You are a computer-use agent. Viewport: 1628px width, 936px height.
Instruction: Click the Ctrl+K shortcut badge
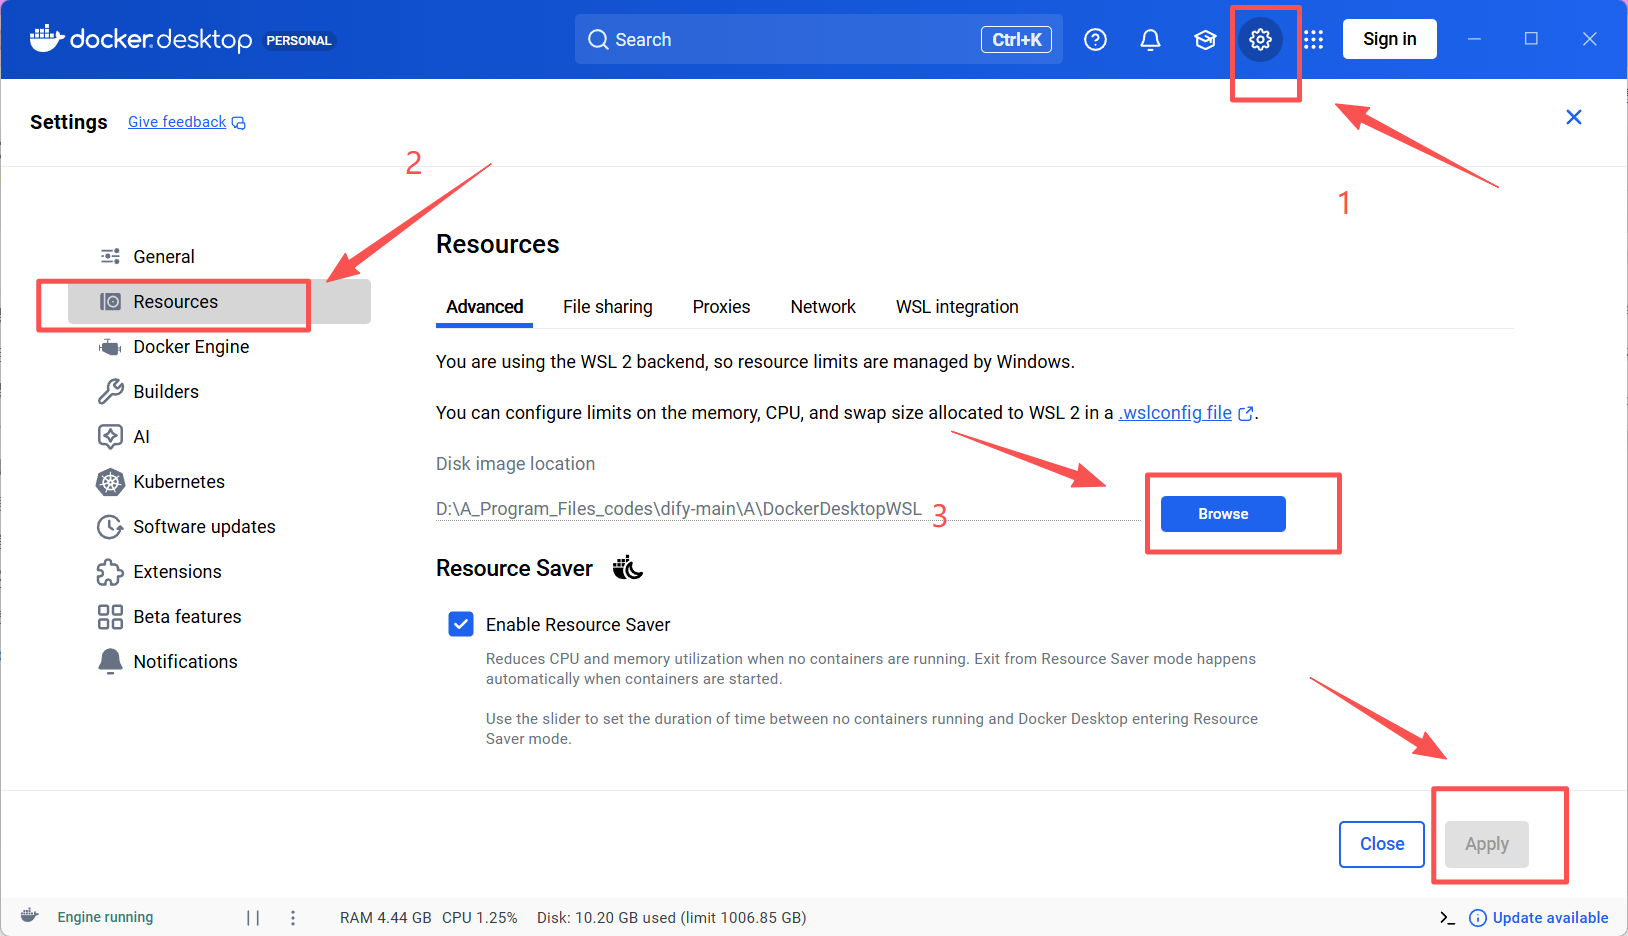pyautogui.click(x=1016, y=39)
